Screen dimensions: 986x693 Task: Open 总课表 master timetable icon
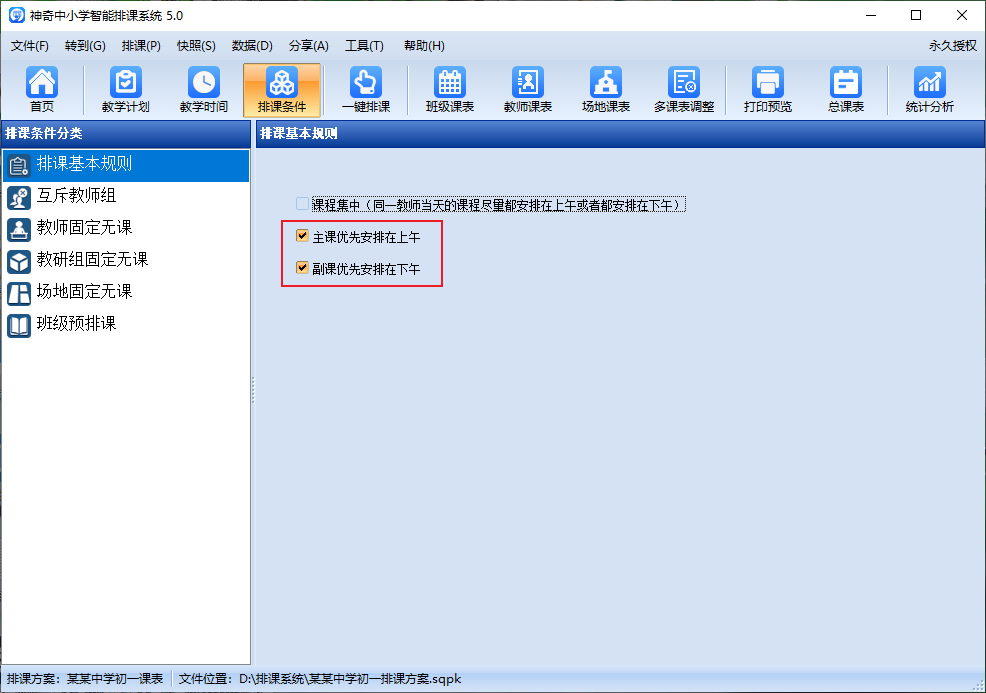[846, 90]
